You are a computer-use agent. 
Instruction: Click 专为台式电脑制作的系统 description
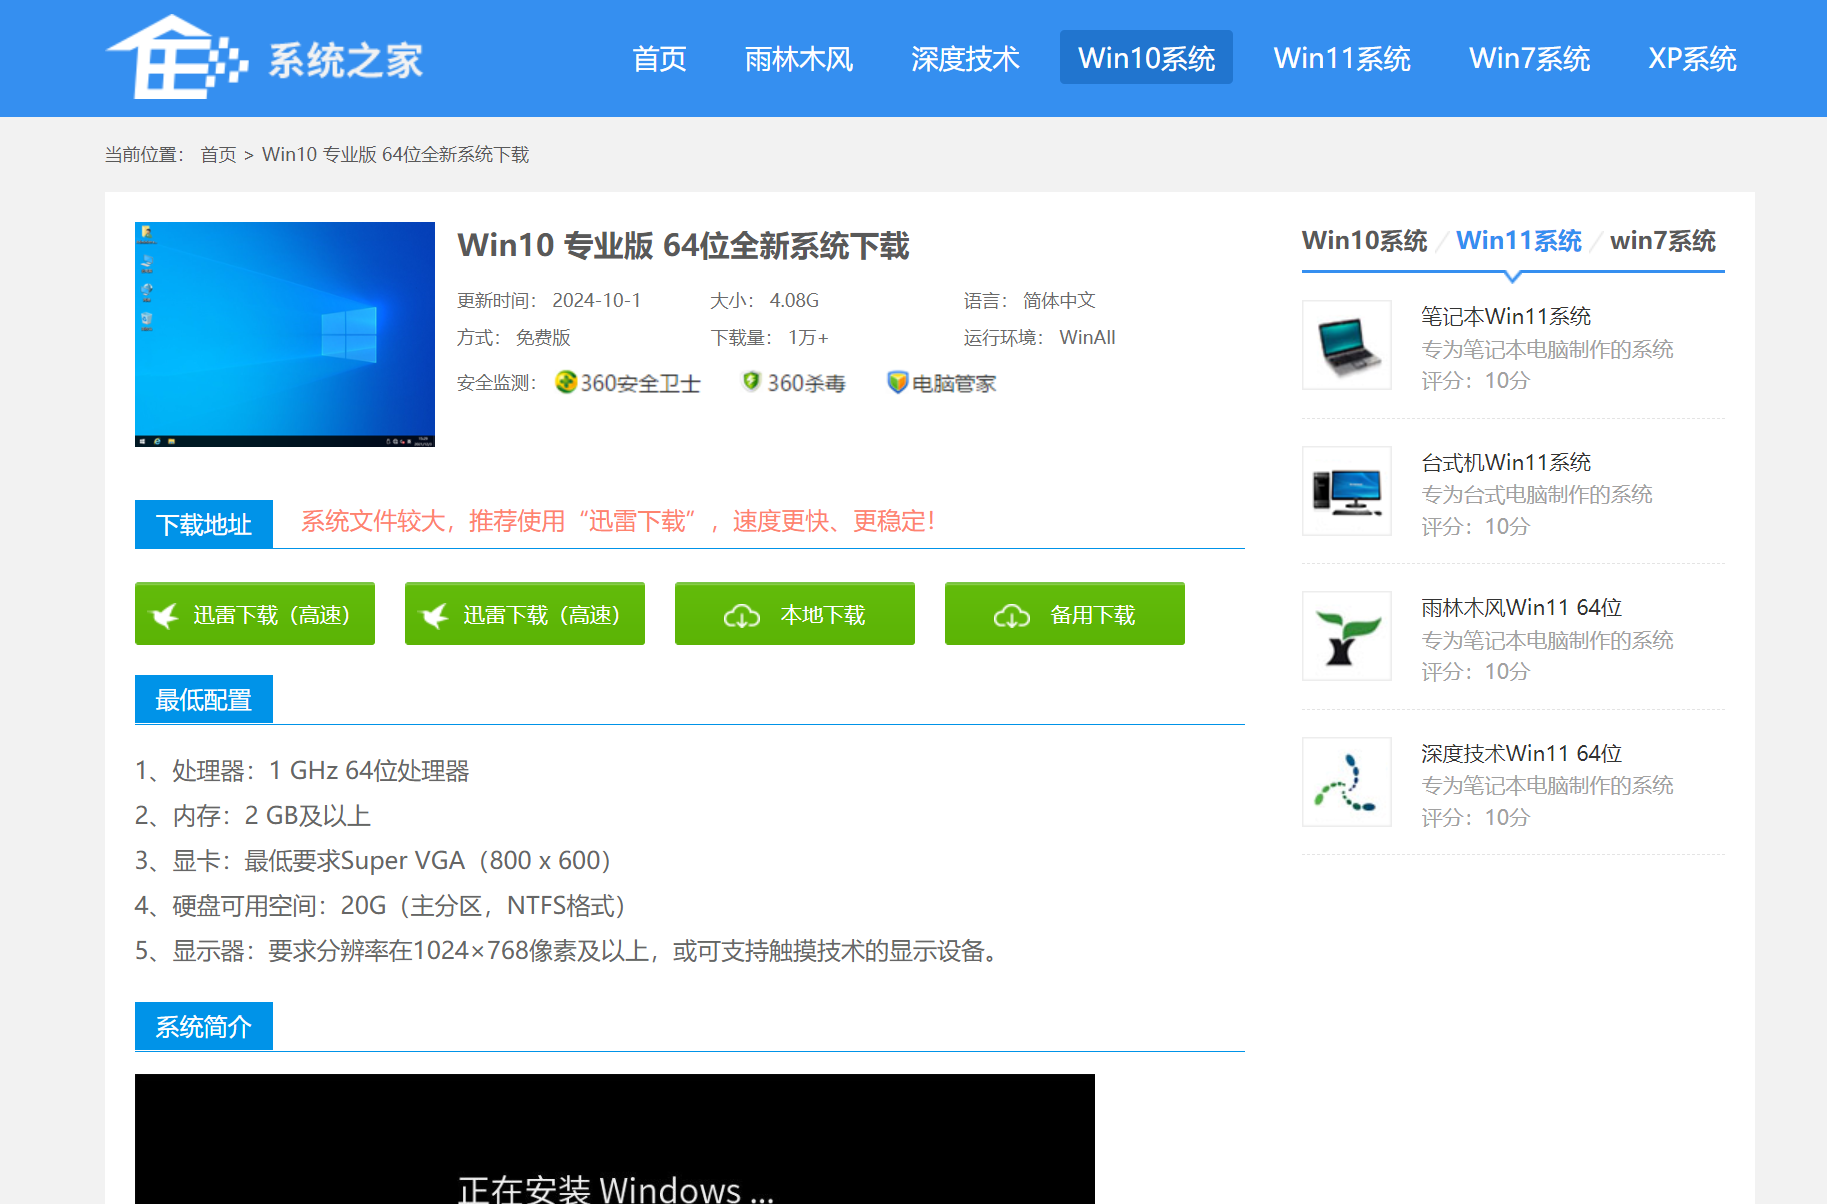tap(1537, 495)
